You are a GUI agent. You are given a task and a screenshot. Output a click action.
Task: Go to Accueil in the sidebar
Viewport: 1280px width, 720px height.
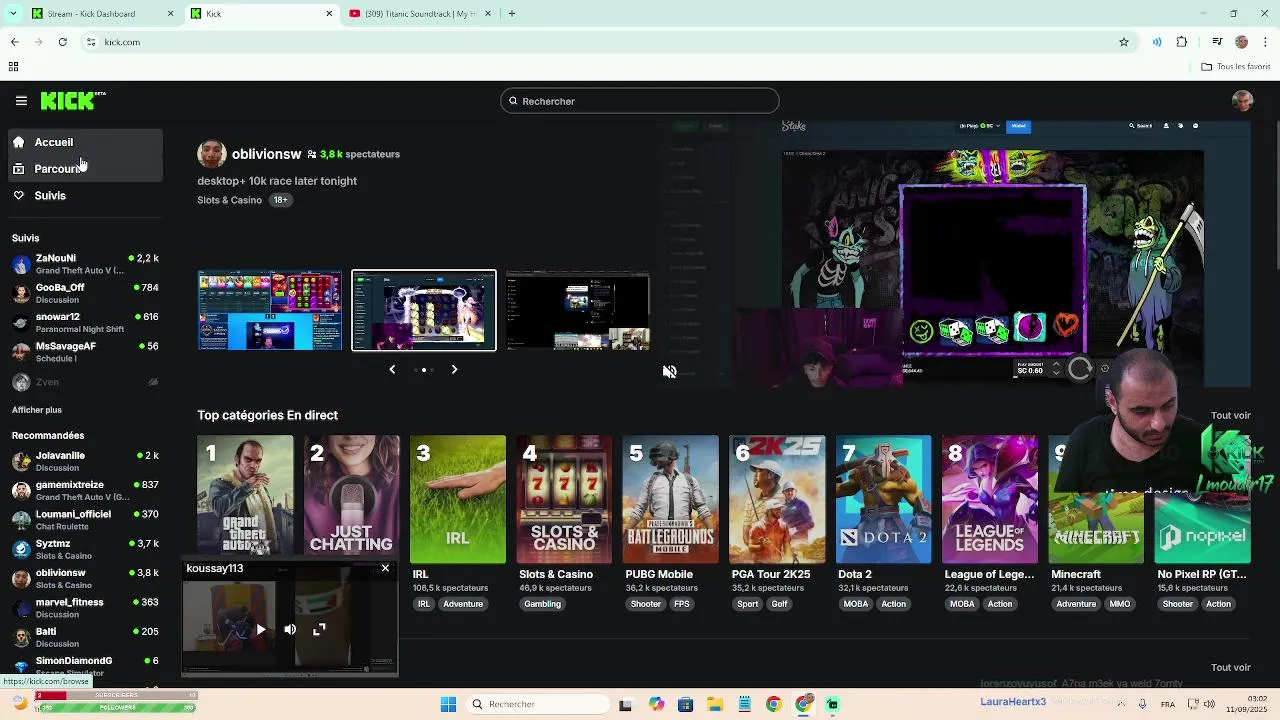click(x=85, y=142)
